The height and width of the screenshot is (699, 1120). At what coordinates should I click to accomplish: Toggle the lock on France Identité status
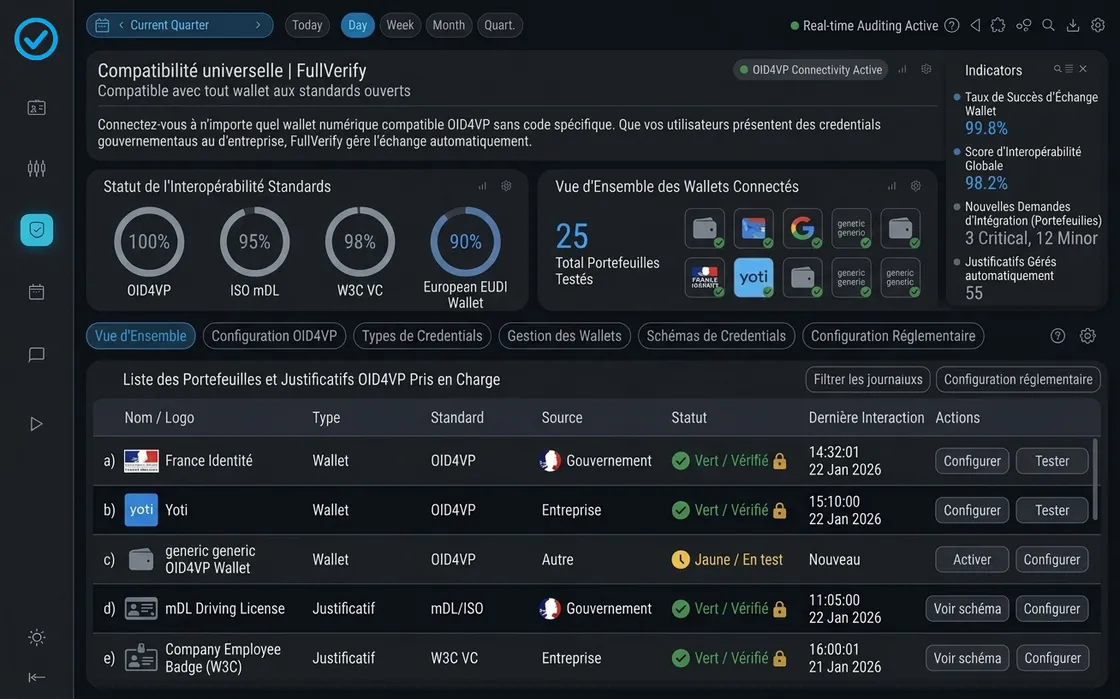[781, 461]
